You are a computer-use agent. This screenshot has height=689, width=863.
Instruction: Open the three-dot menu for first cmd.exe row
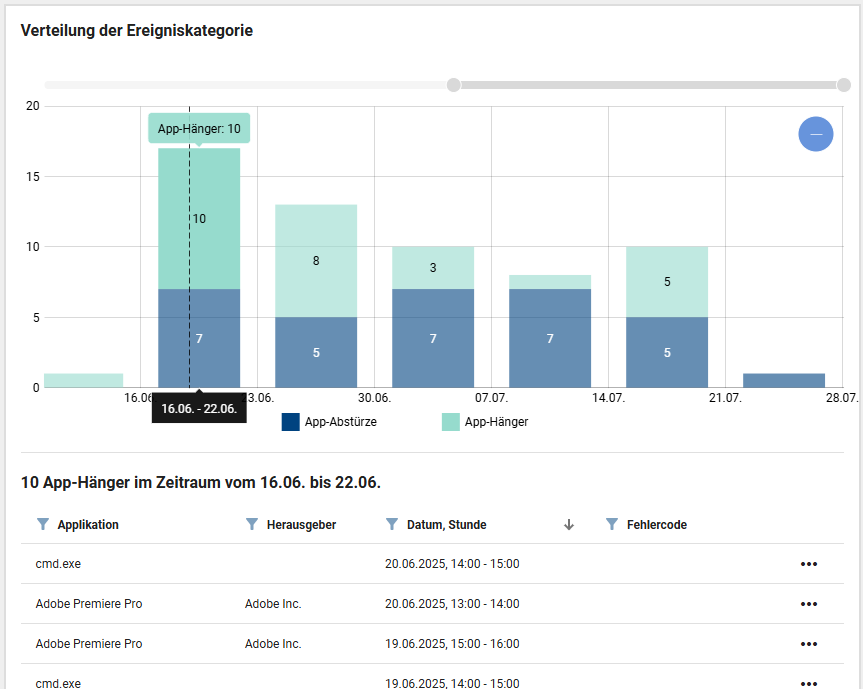tap(808, 564)
